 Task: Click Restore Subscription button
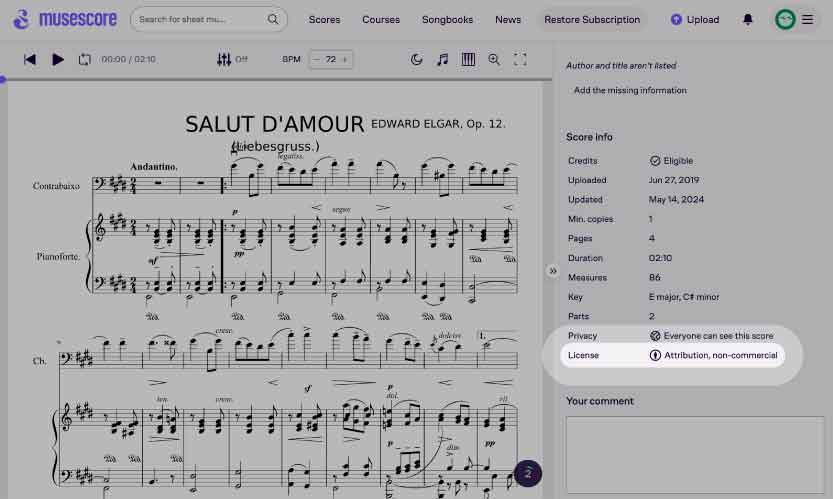(591, 20)
